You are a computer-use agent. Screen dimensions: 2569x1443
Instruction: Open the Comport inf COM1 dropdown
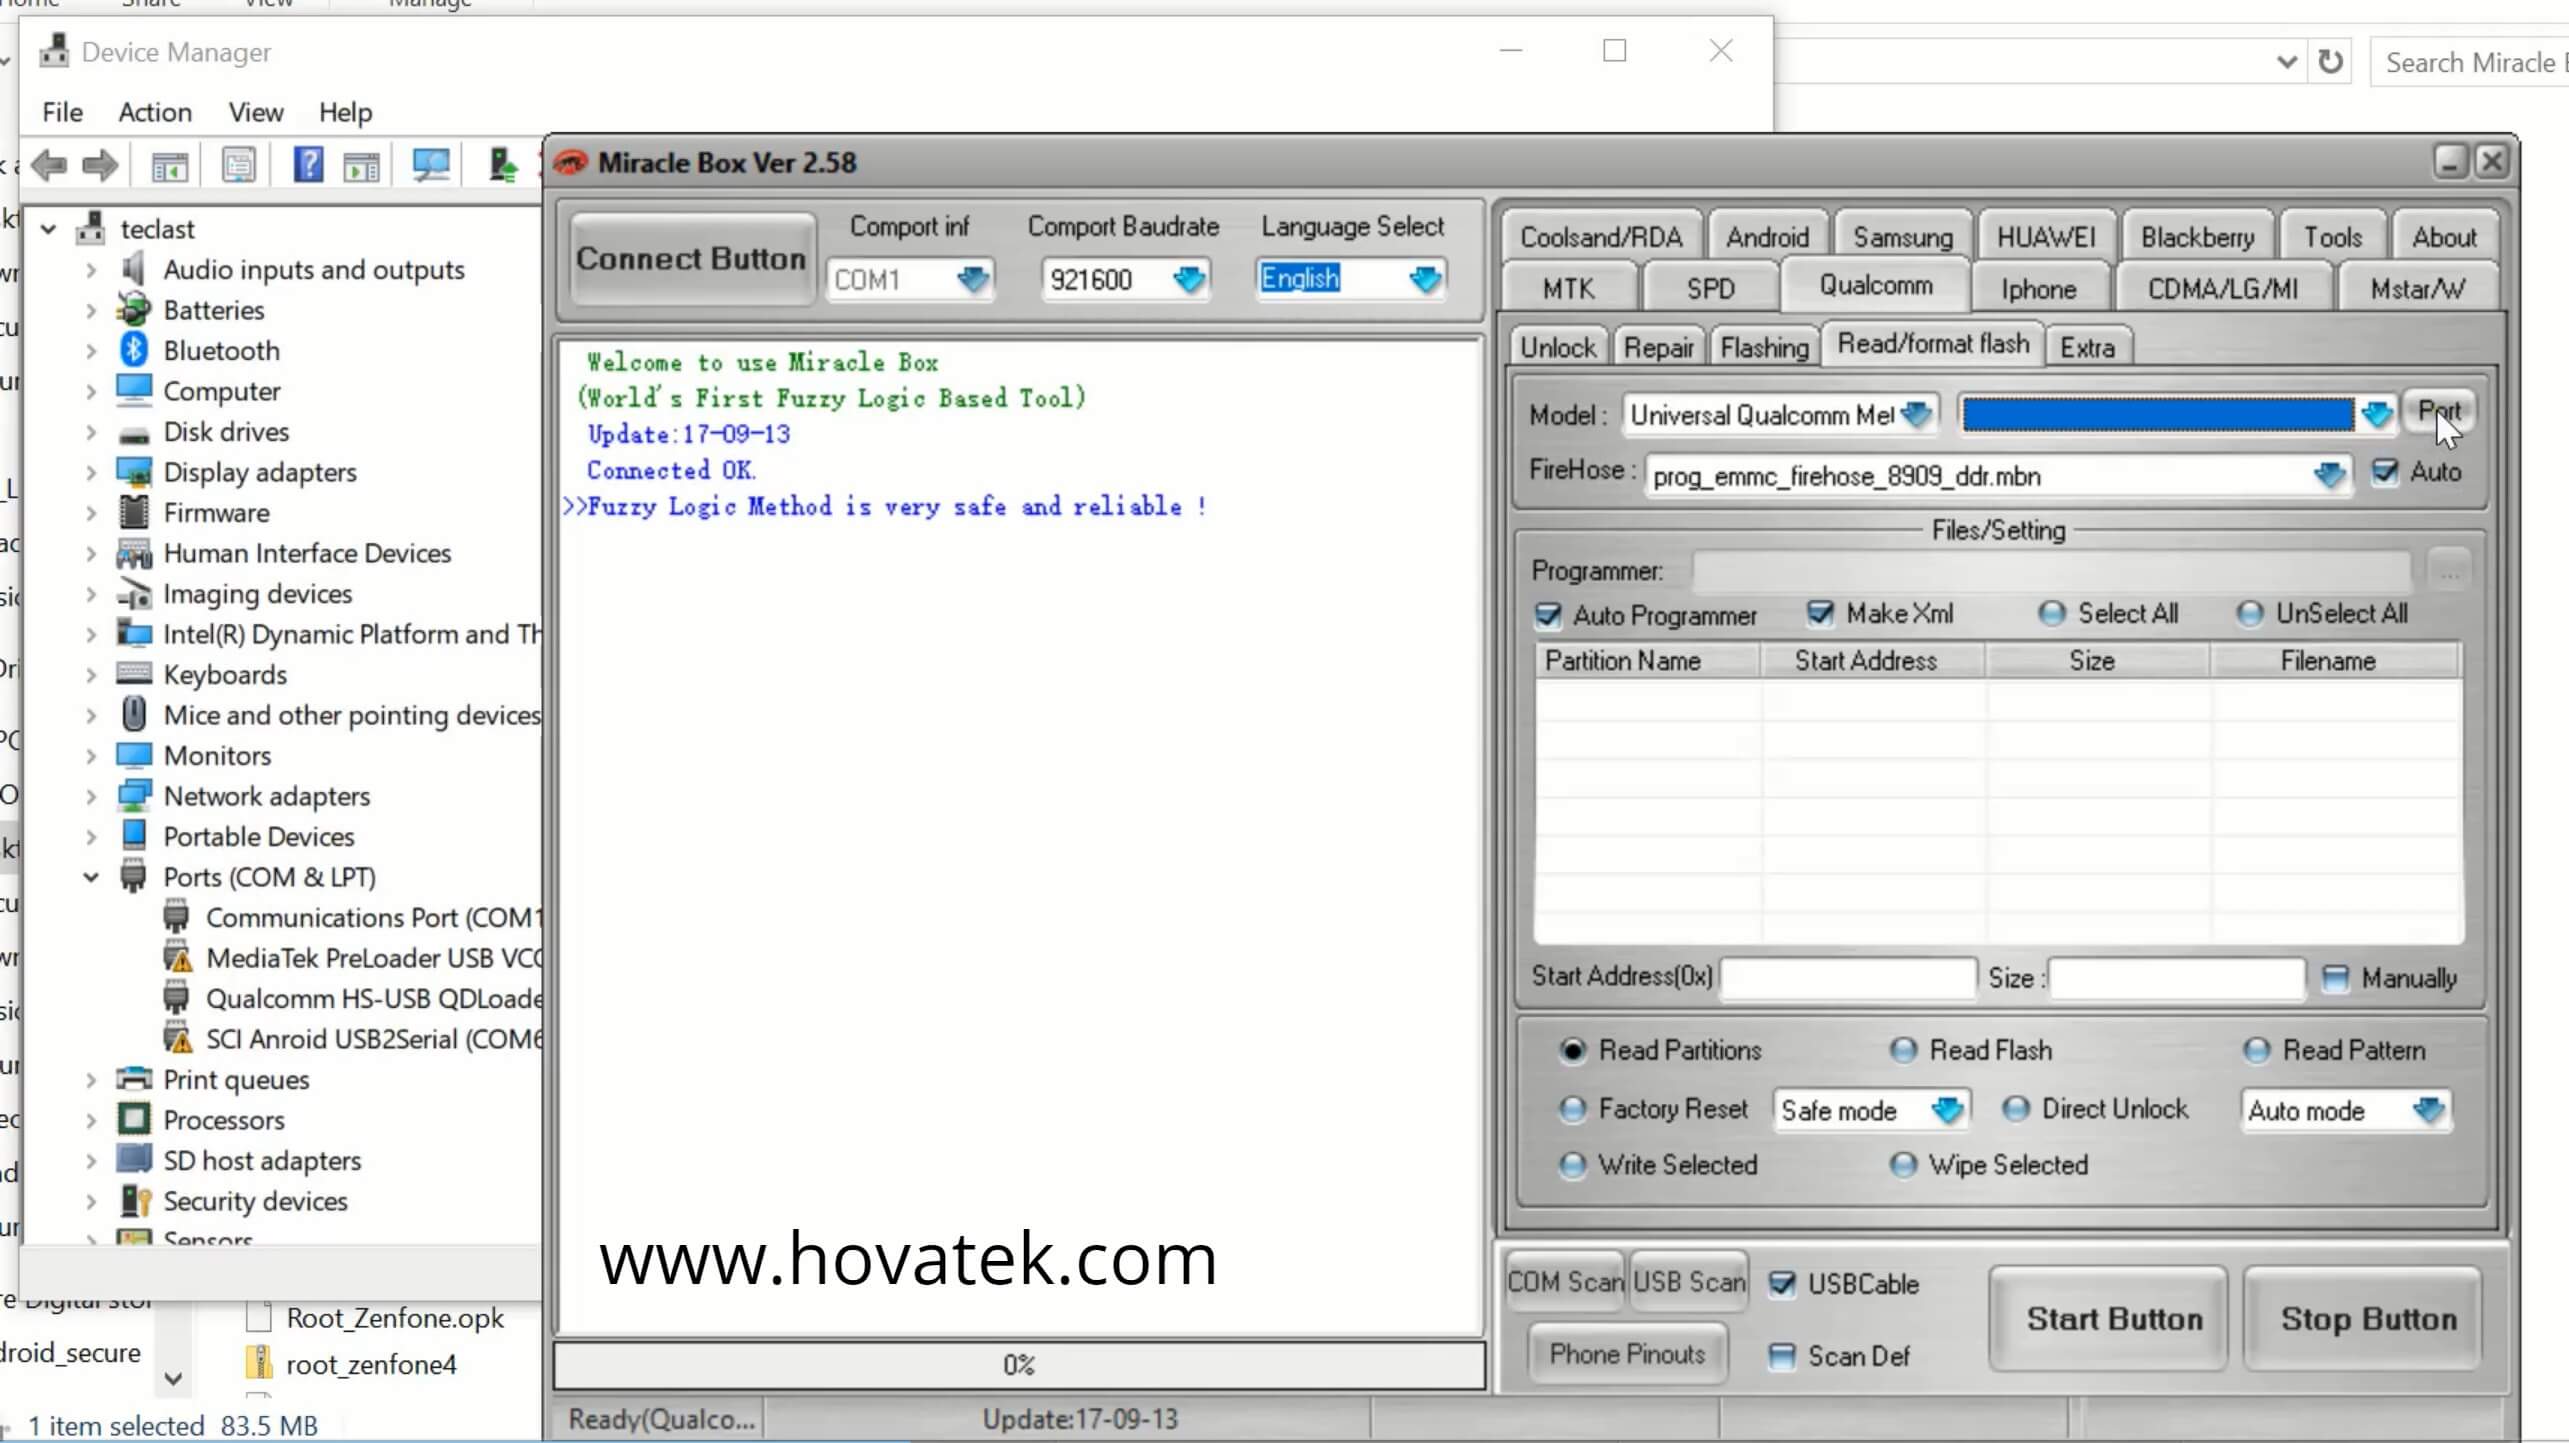coord(972,279)
